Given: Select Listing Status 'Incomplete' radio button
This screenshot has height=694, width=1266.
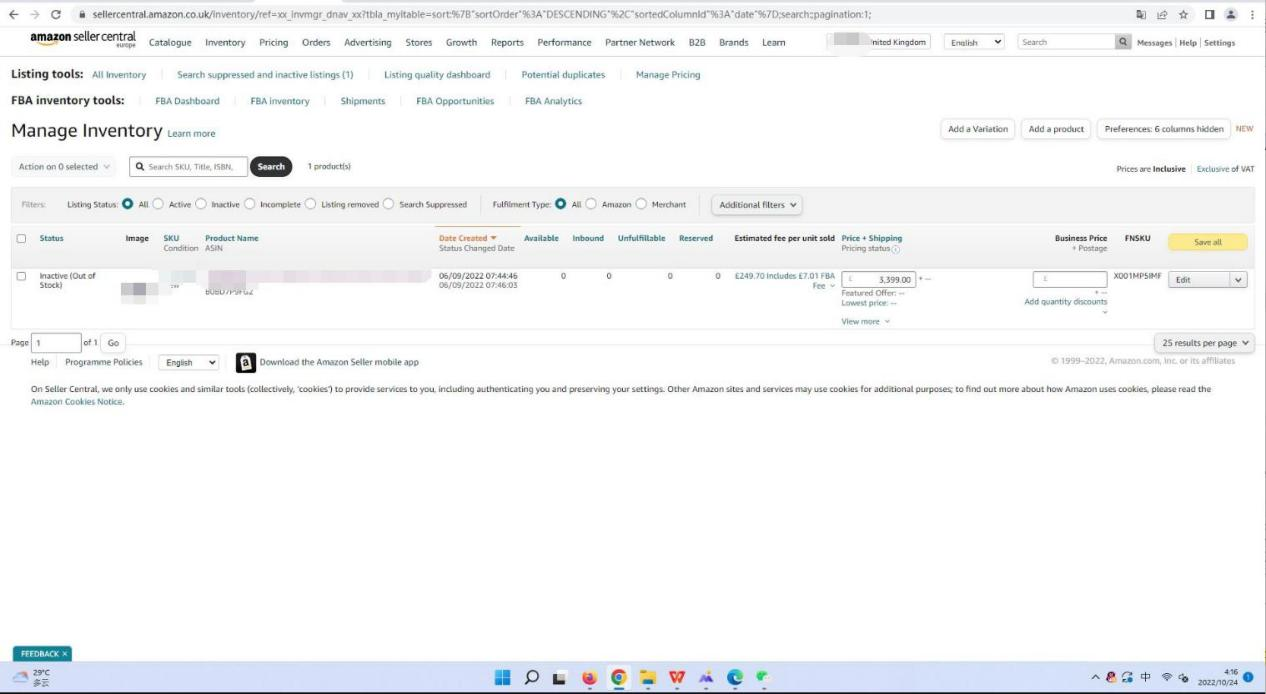Looking at the screenshot, I should point(250,204).
